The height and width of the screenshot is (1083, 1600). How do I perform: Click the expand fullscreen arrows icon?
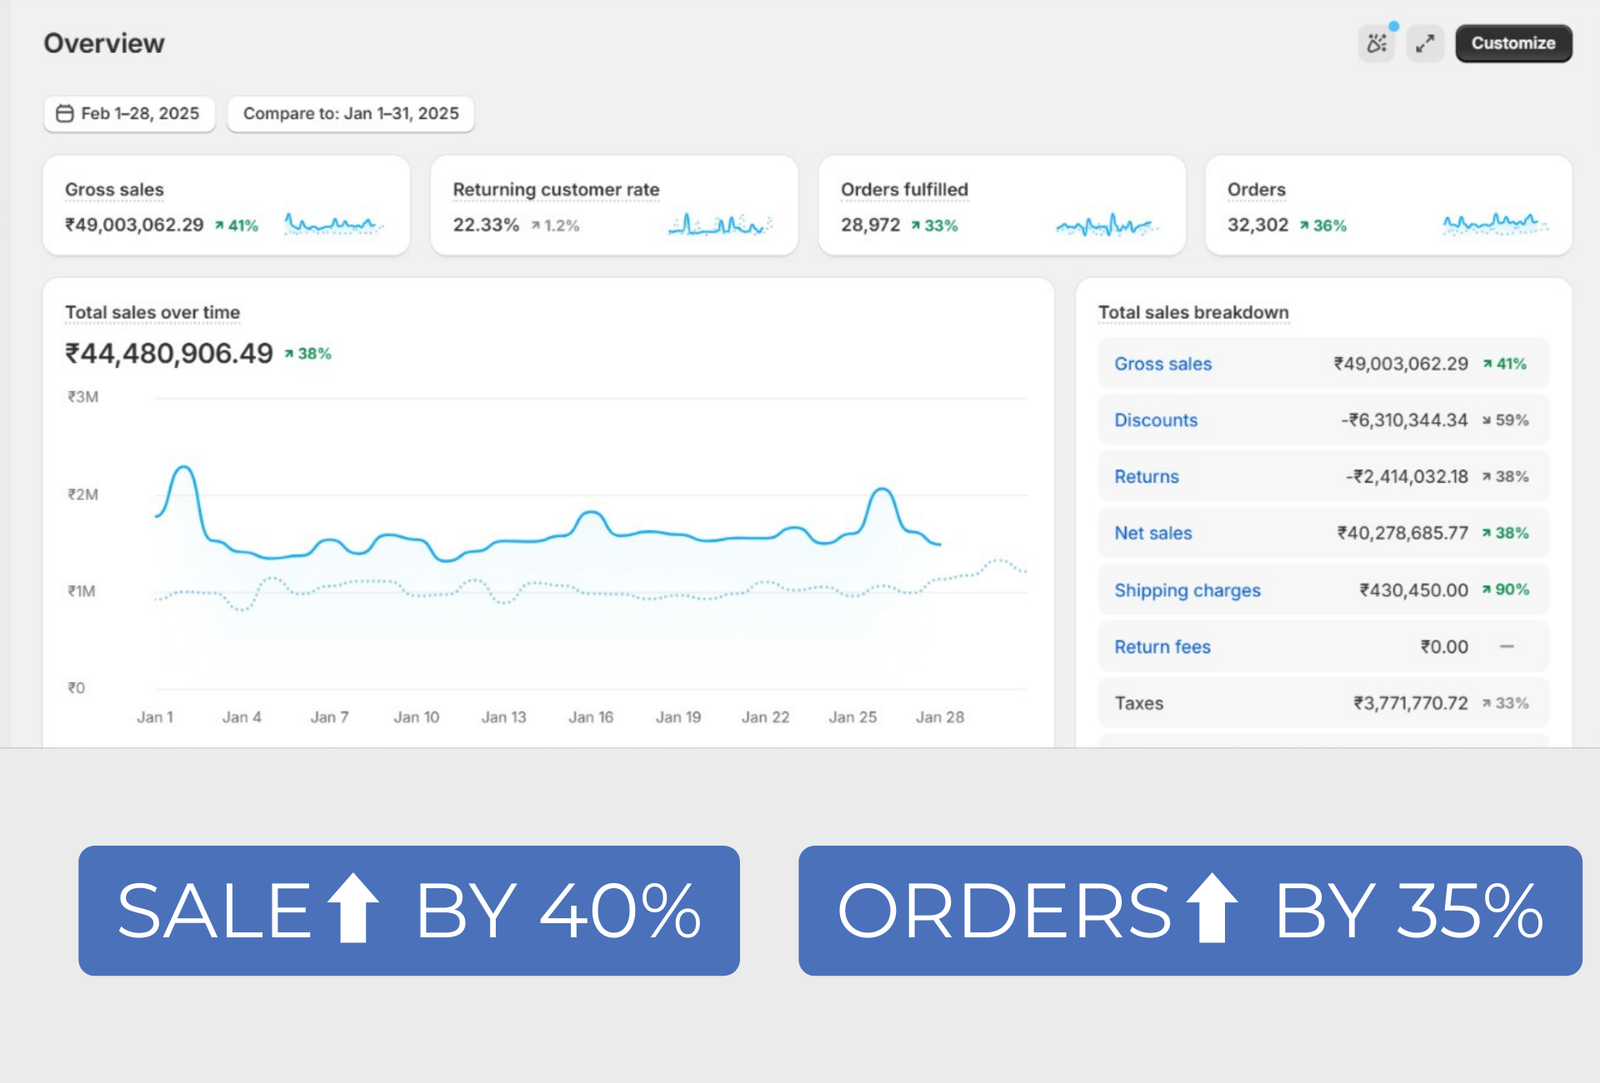[1424, 43]
